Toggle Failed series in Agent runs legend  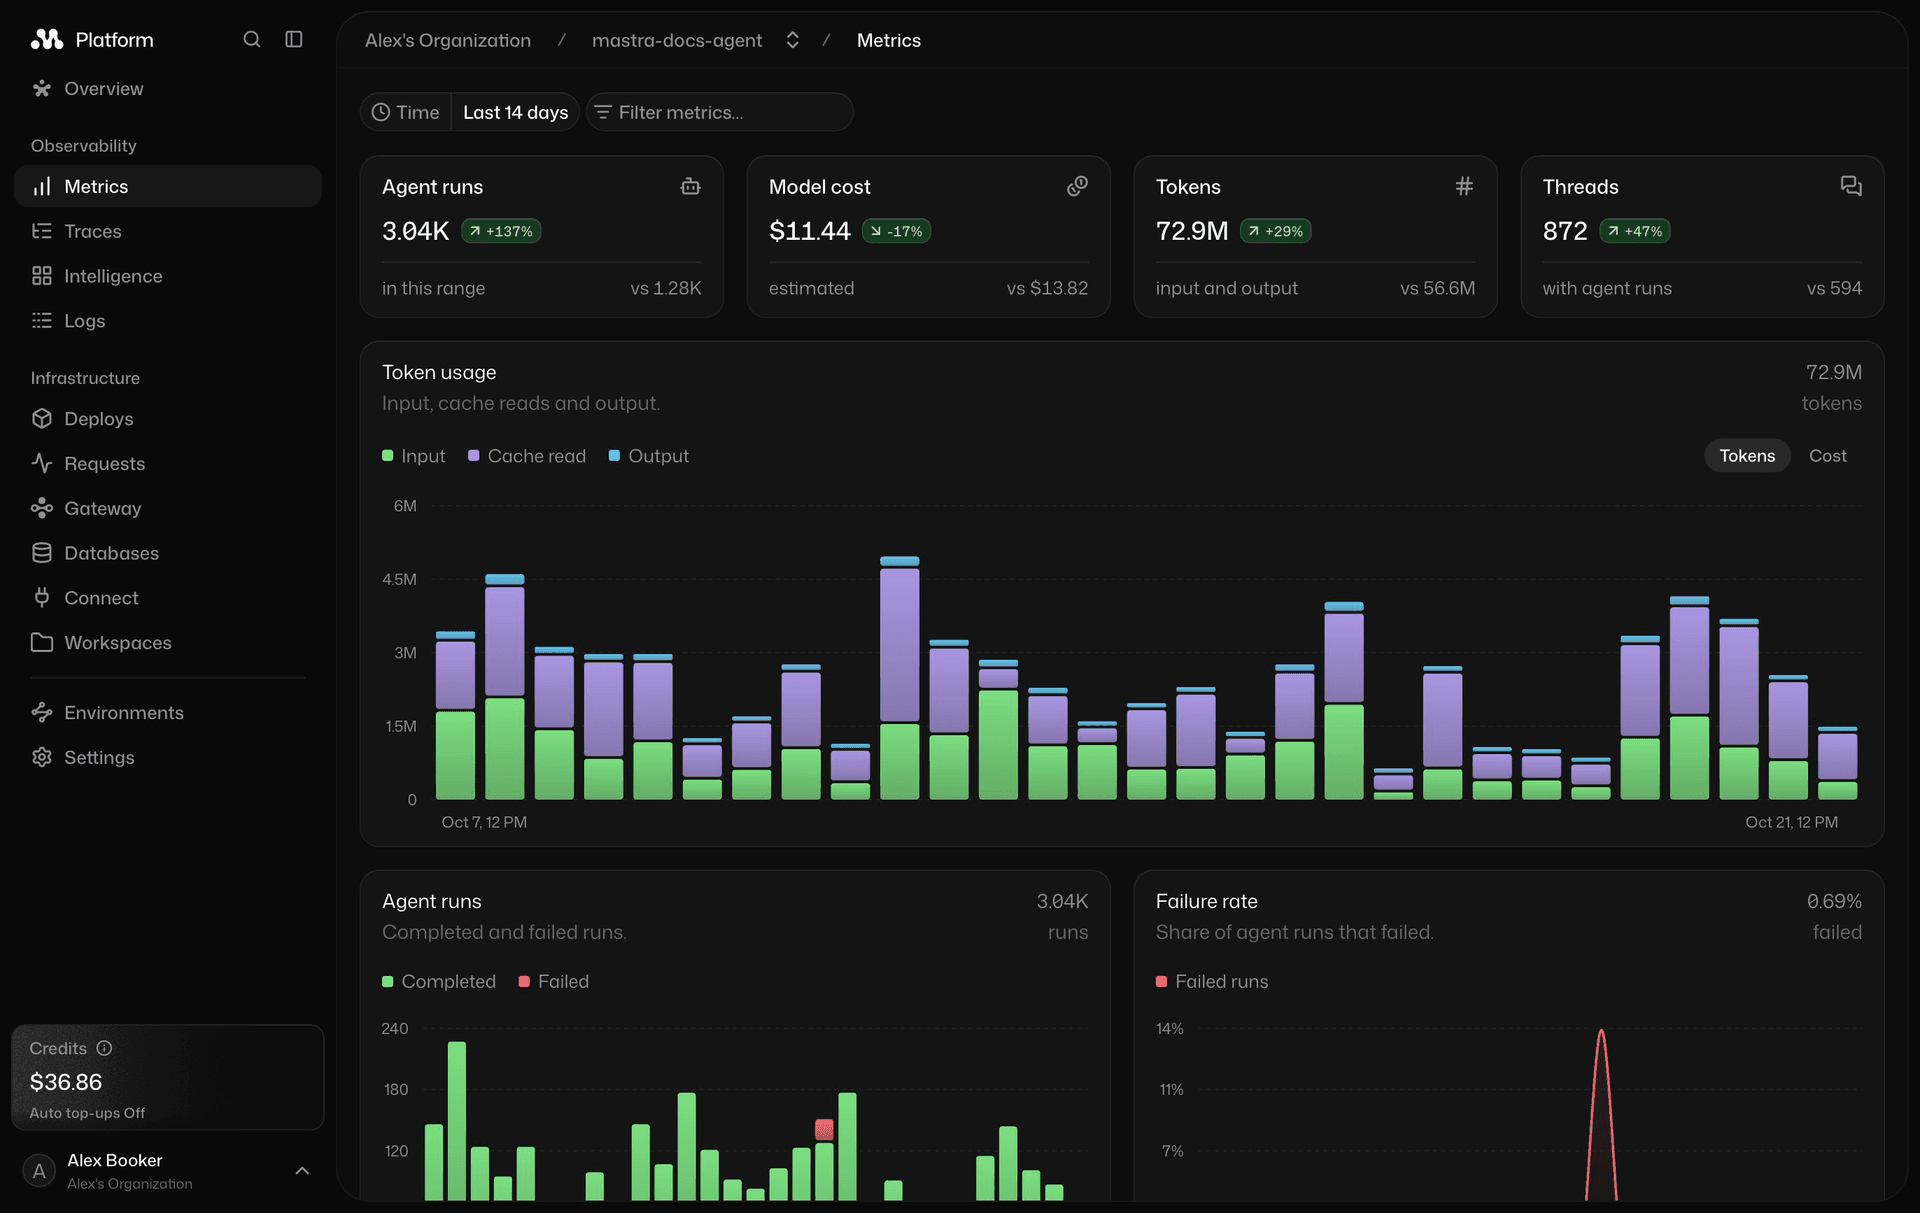tap(554, 981)
